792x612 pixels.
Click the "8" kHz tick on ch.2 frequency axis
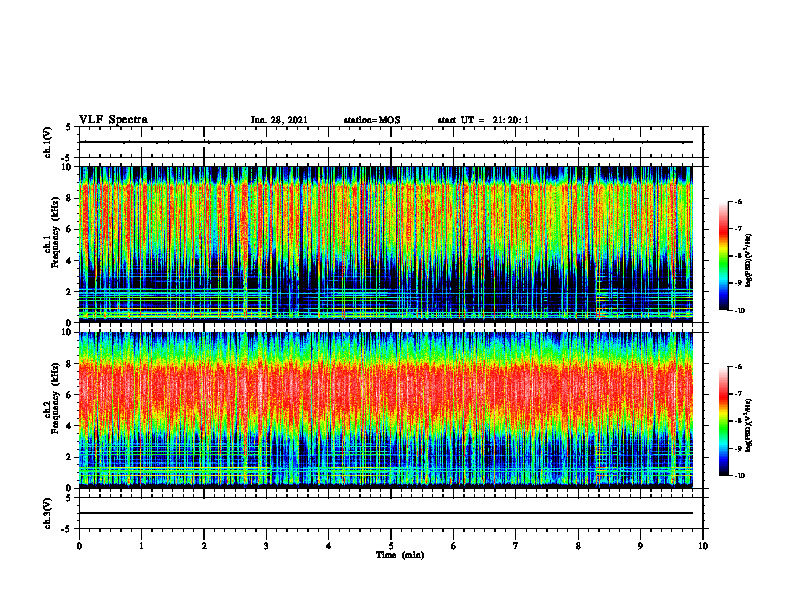(70, 364)
